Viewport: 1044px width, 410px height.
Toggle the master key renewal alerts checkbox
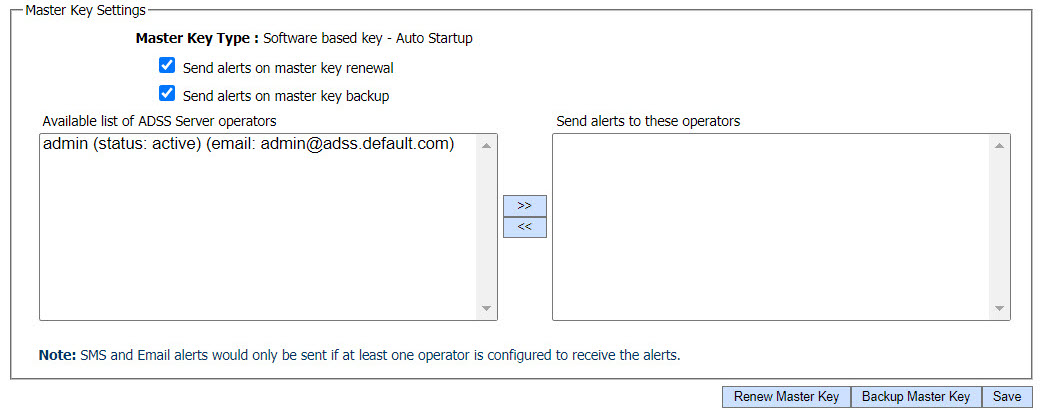click(x=167, y=67)
